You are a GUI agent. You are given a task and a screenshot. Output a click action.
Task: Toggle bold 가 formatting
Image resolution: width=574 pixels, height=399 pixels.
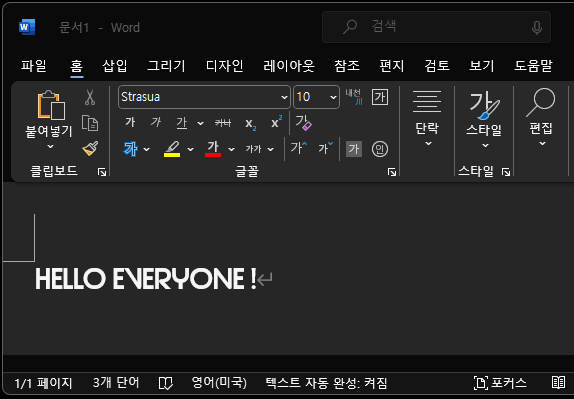pos(130,122)
